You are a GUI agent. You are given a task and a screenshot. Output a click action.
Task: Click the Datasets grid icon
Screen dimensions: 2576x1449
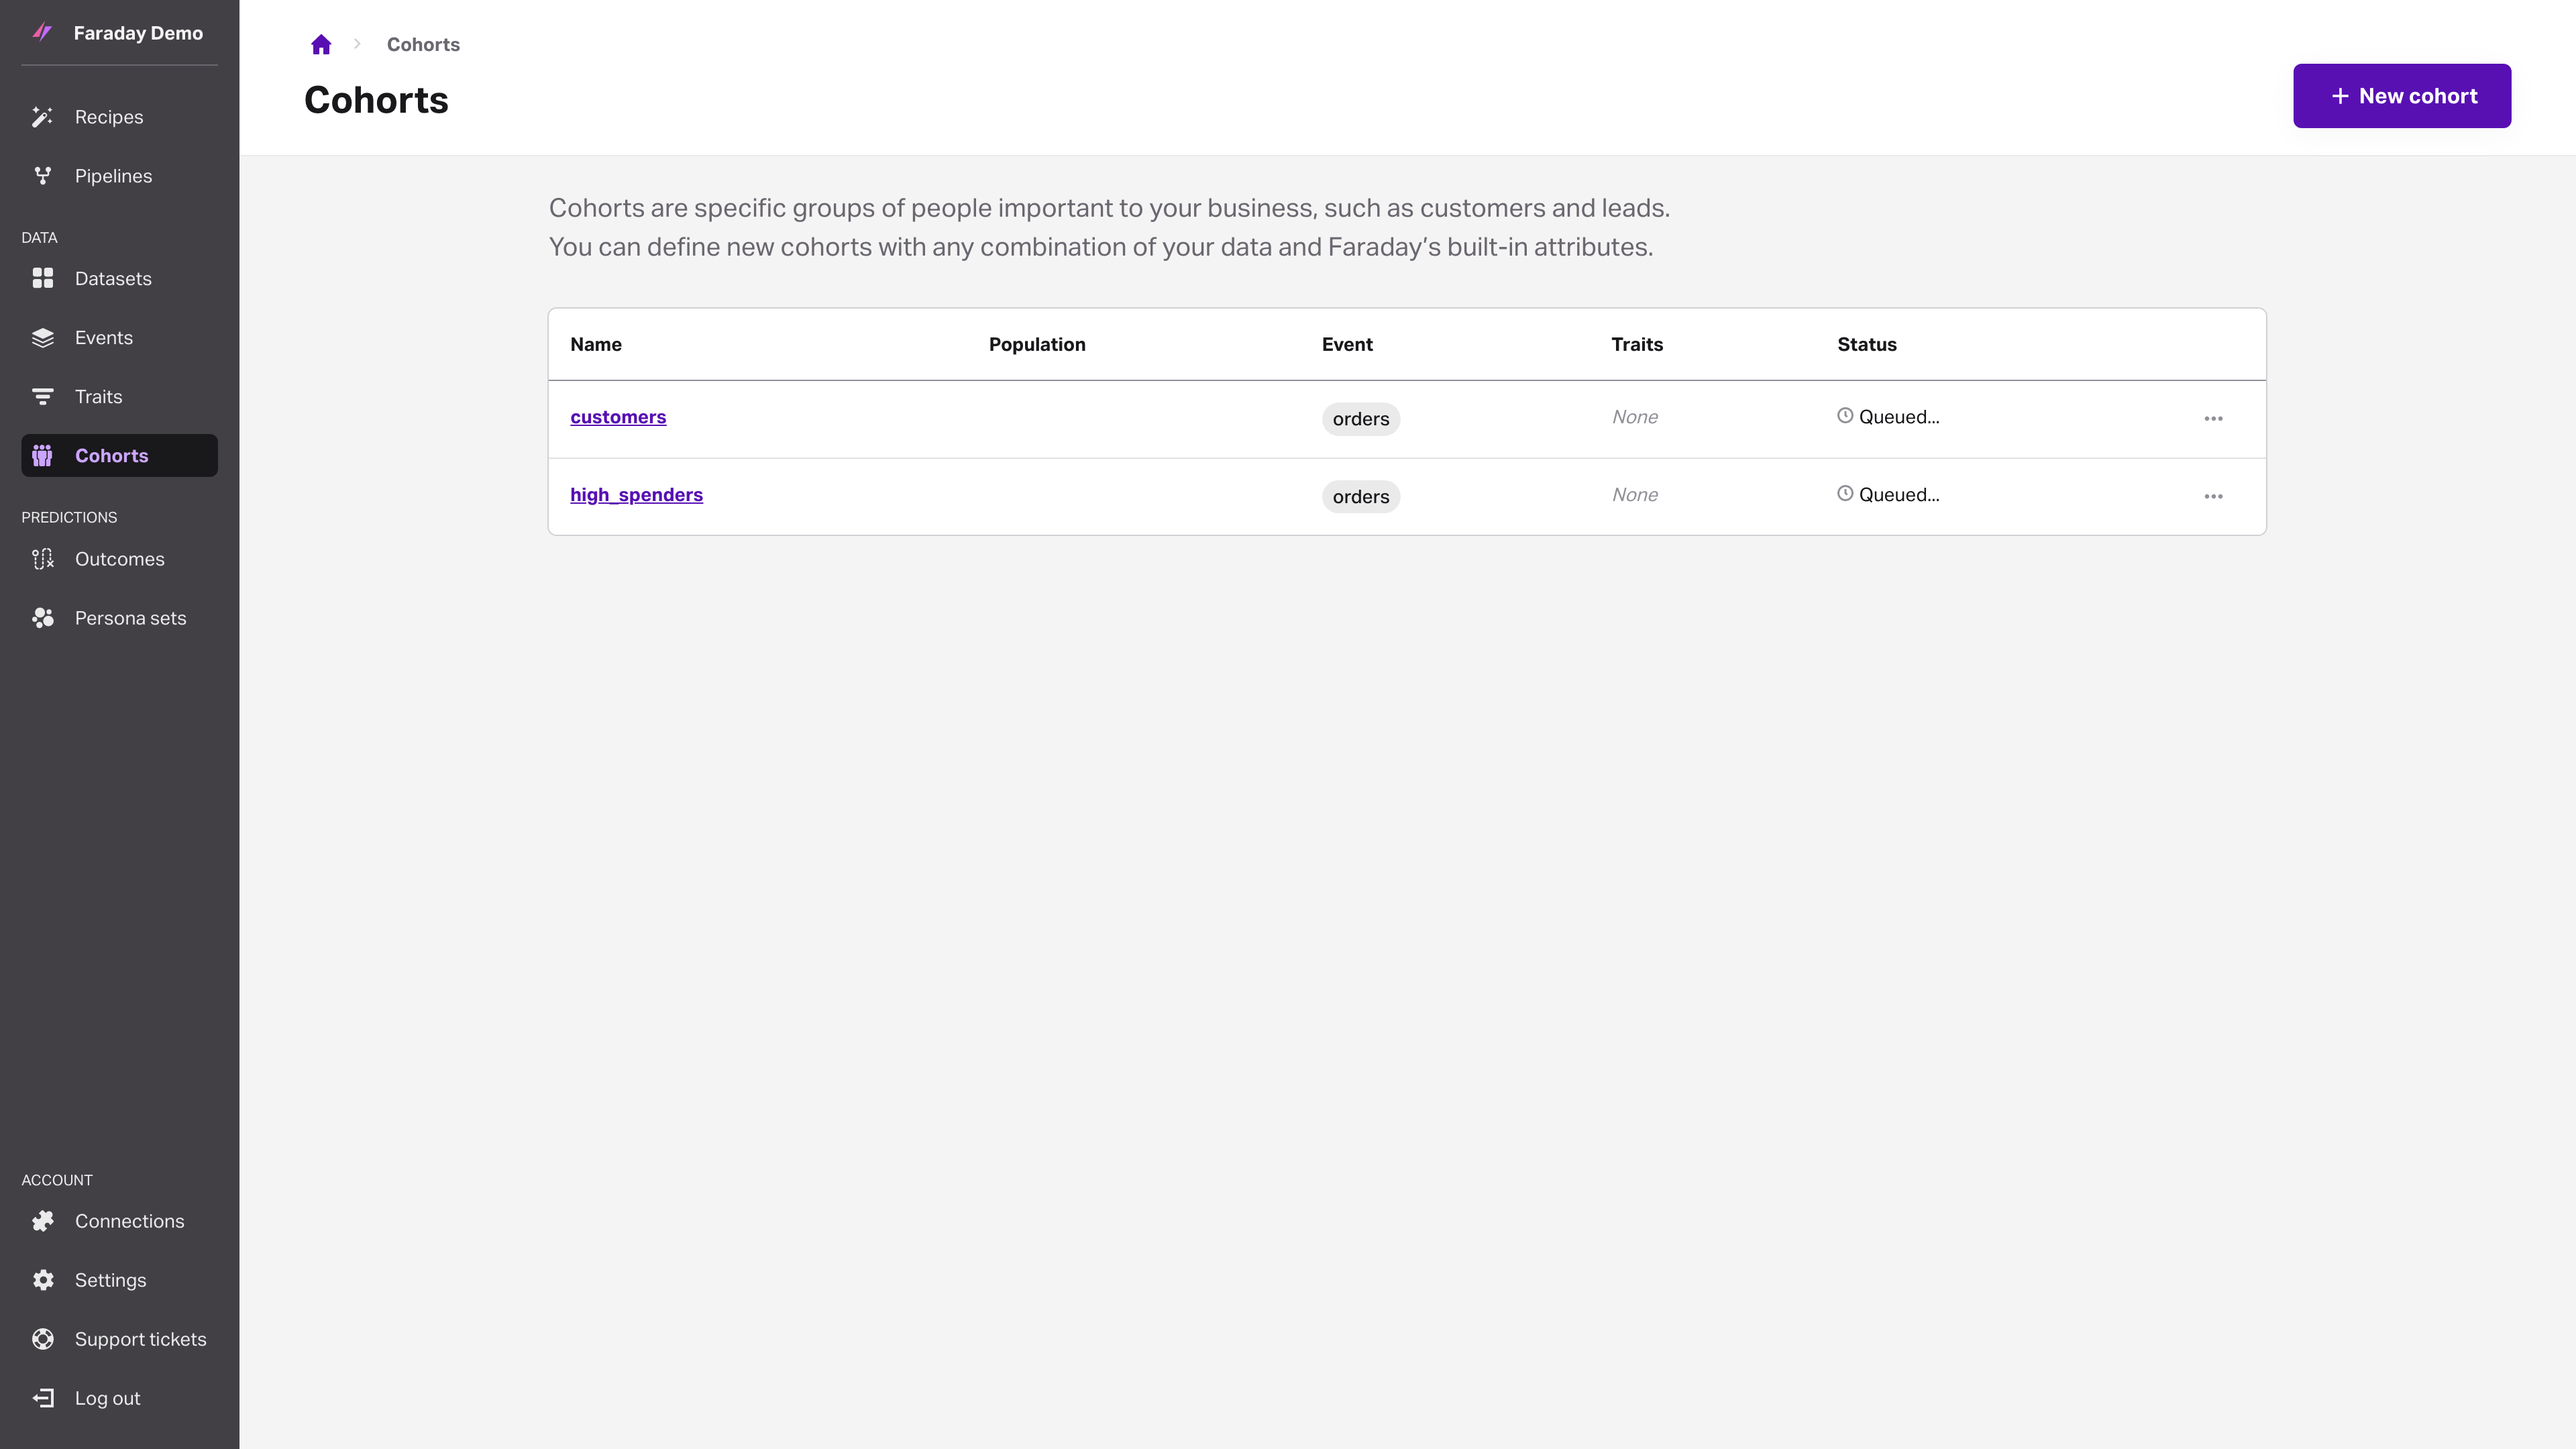(42, 278)
